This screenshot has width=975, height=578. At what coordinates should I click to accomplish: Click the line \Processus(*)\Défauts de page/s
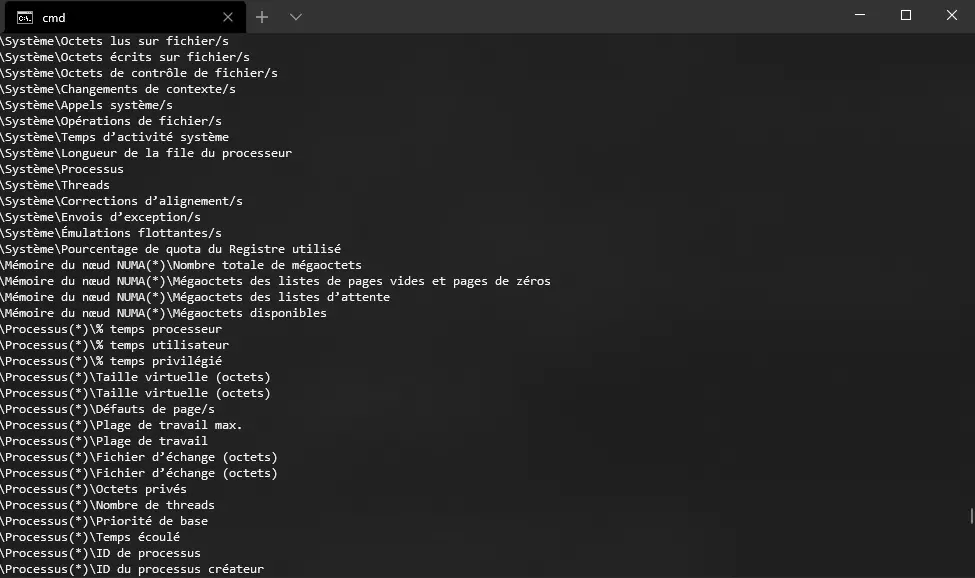click(x=108, y=409)
